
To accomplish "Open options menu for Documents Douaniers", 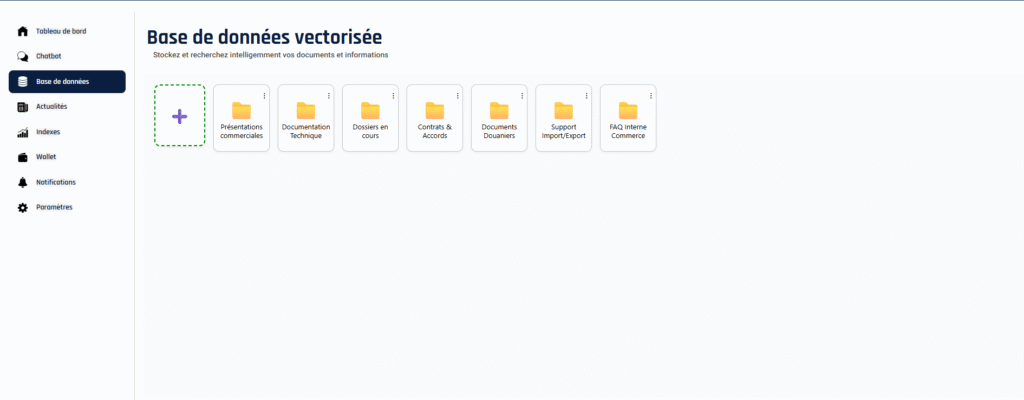I will coord(522,95).
